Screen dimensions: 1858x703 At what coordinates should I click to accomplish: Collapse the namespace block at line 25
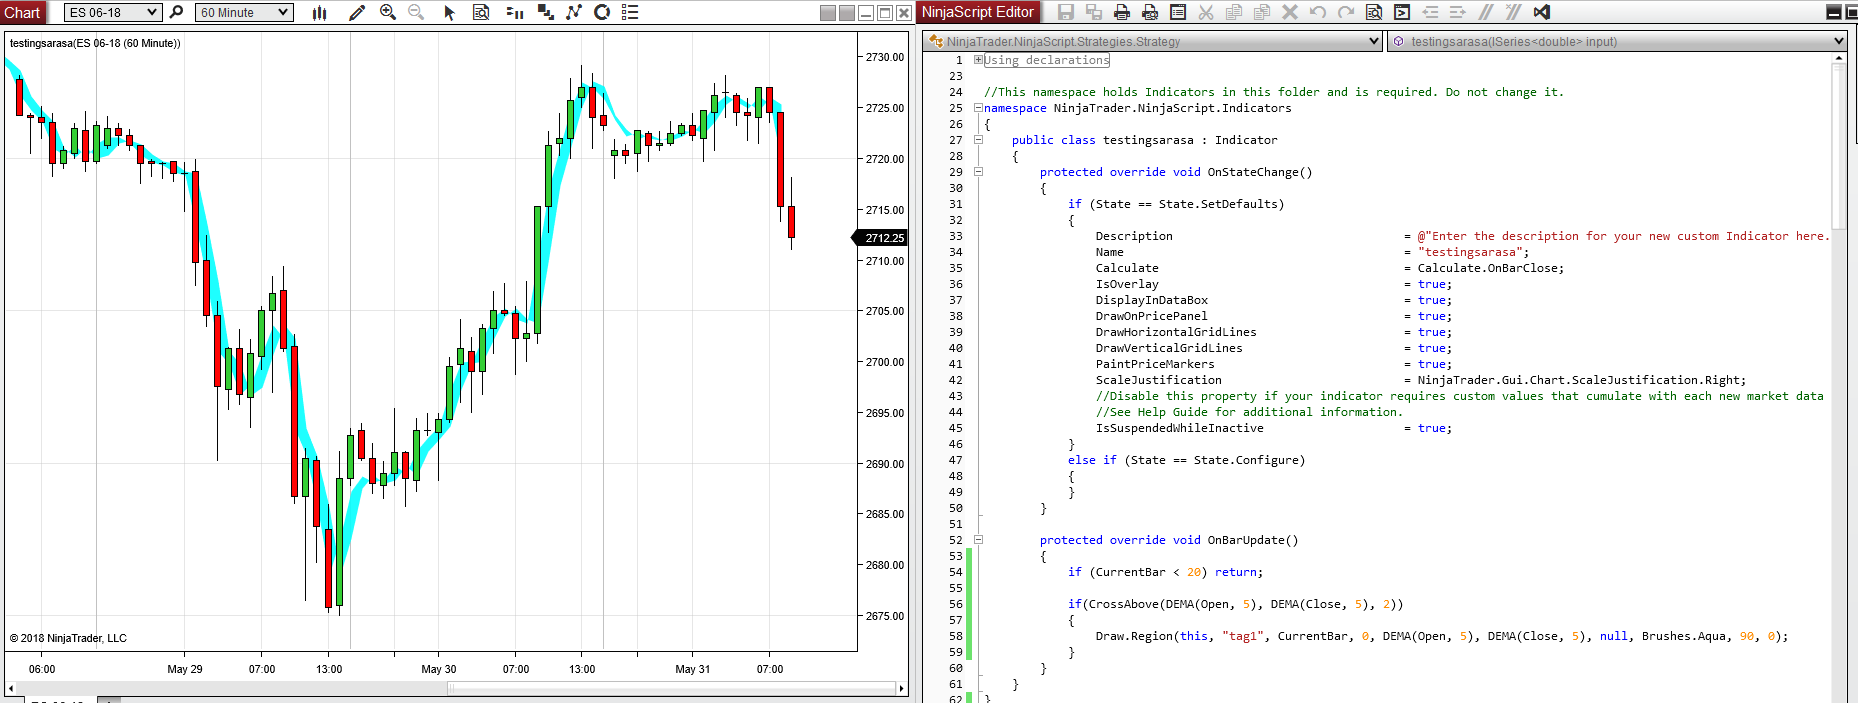pyautogui.click(x=978, y=107)
